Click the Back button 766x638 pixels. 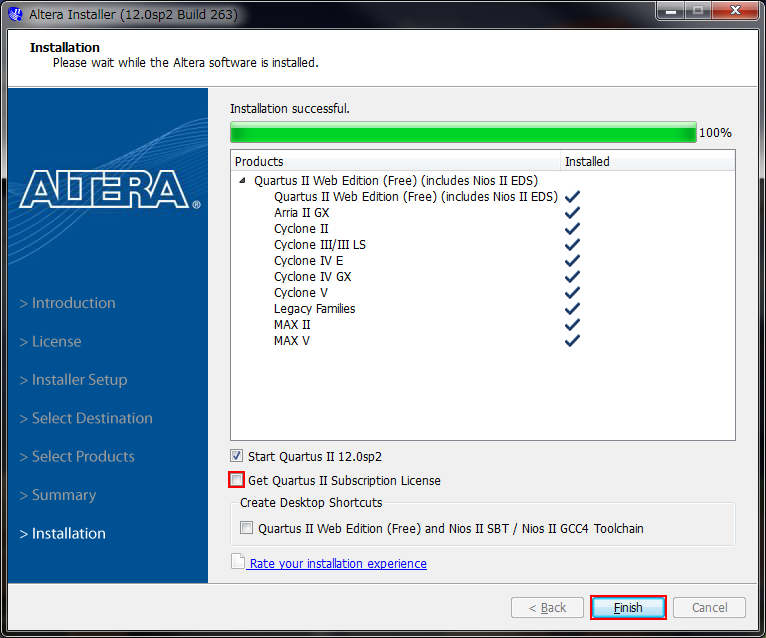coord(547,607)
